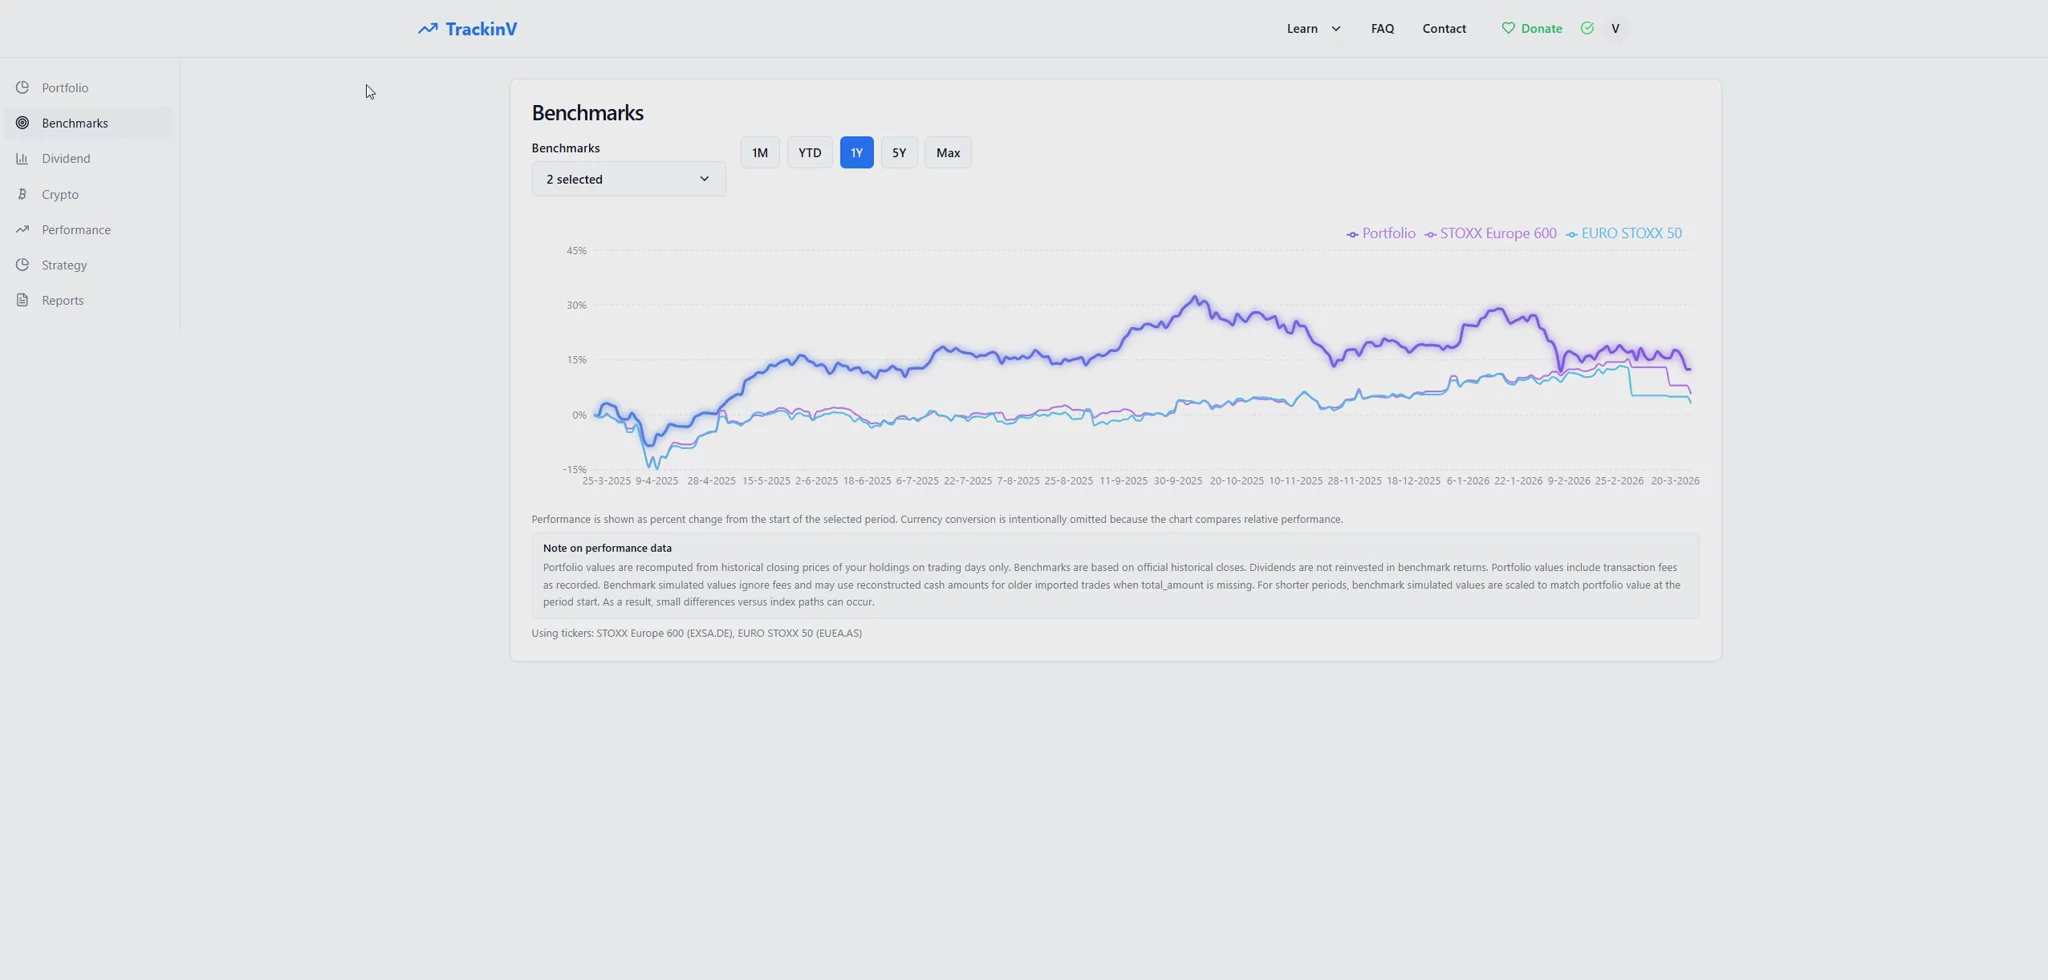2048x980 pixels.
Task: Toggle the STOXX Europe 600 legend series
Action: tap(1491, 234)
